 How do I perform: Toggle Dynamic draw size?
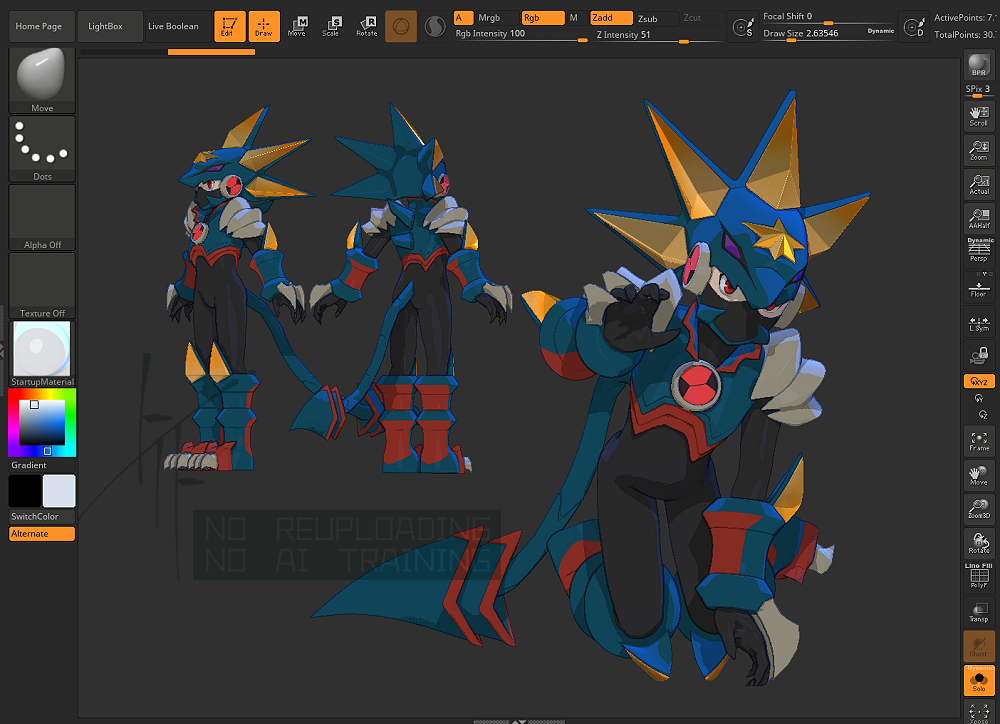coord(880,31)
